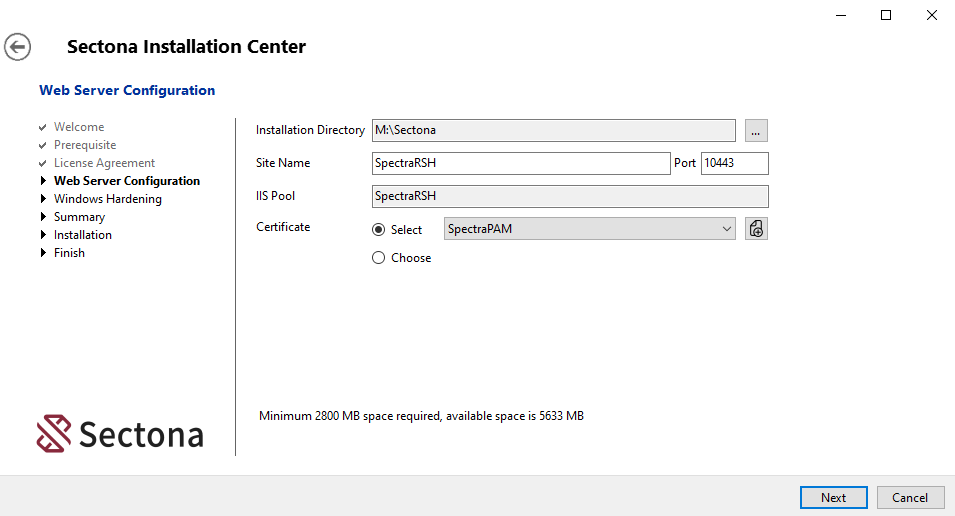Enable the 'Choose' certificate radio option
The width and height of the screenshot is (955, 516).
click(379, 258)
